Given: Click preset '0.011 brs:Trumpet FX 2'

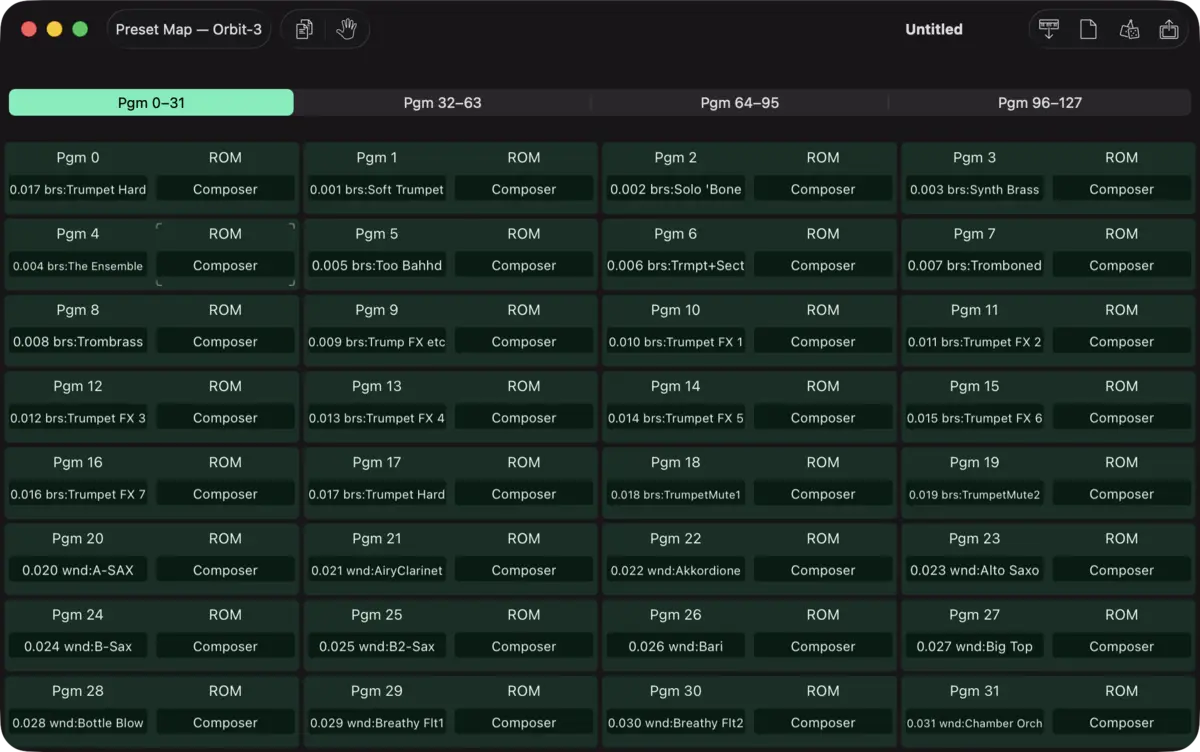Looking at the screenshot, I should tap(974, 341).
